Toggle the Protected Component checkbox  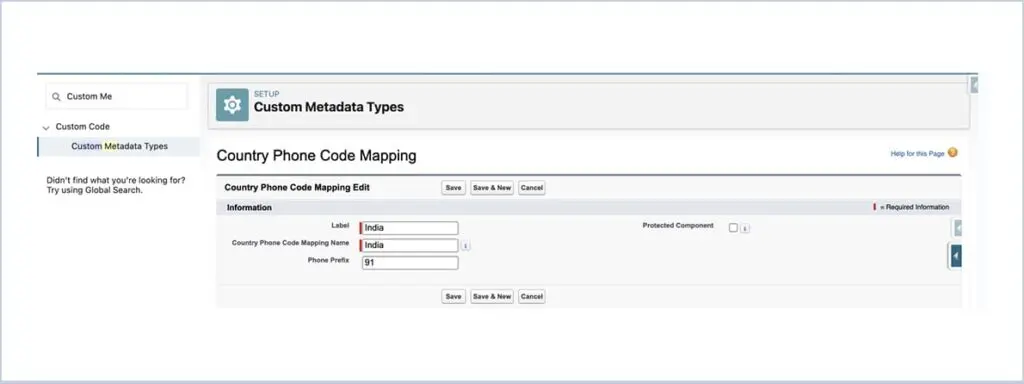click(733, 227)
